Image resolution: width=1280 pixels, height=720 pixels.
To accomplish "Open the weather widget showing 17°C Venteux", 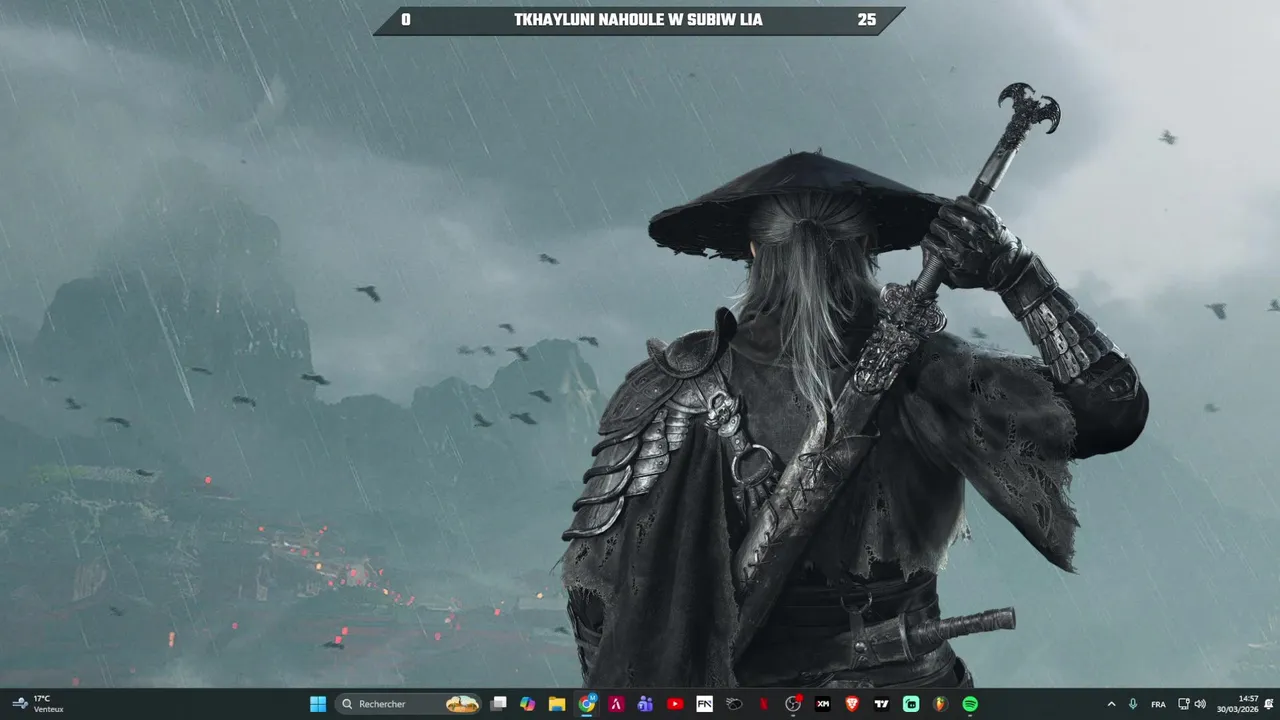I will coord(38,704).
